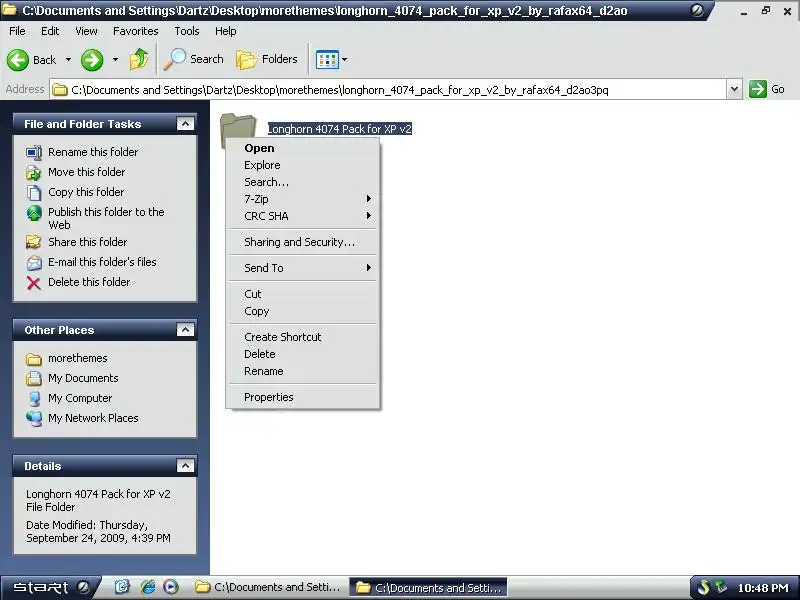Click the My Documents icon
The image size is (800, 600).
[x=34, y=379]
